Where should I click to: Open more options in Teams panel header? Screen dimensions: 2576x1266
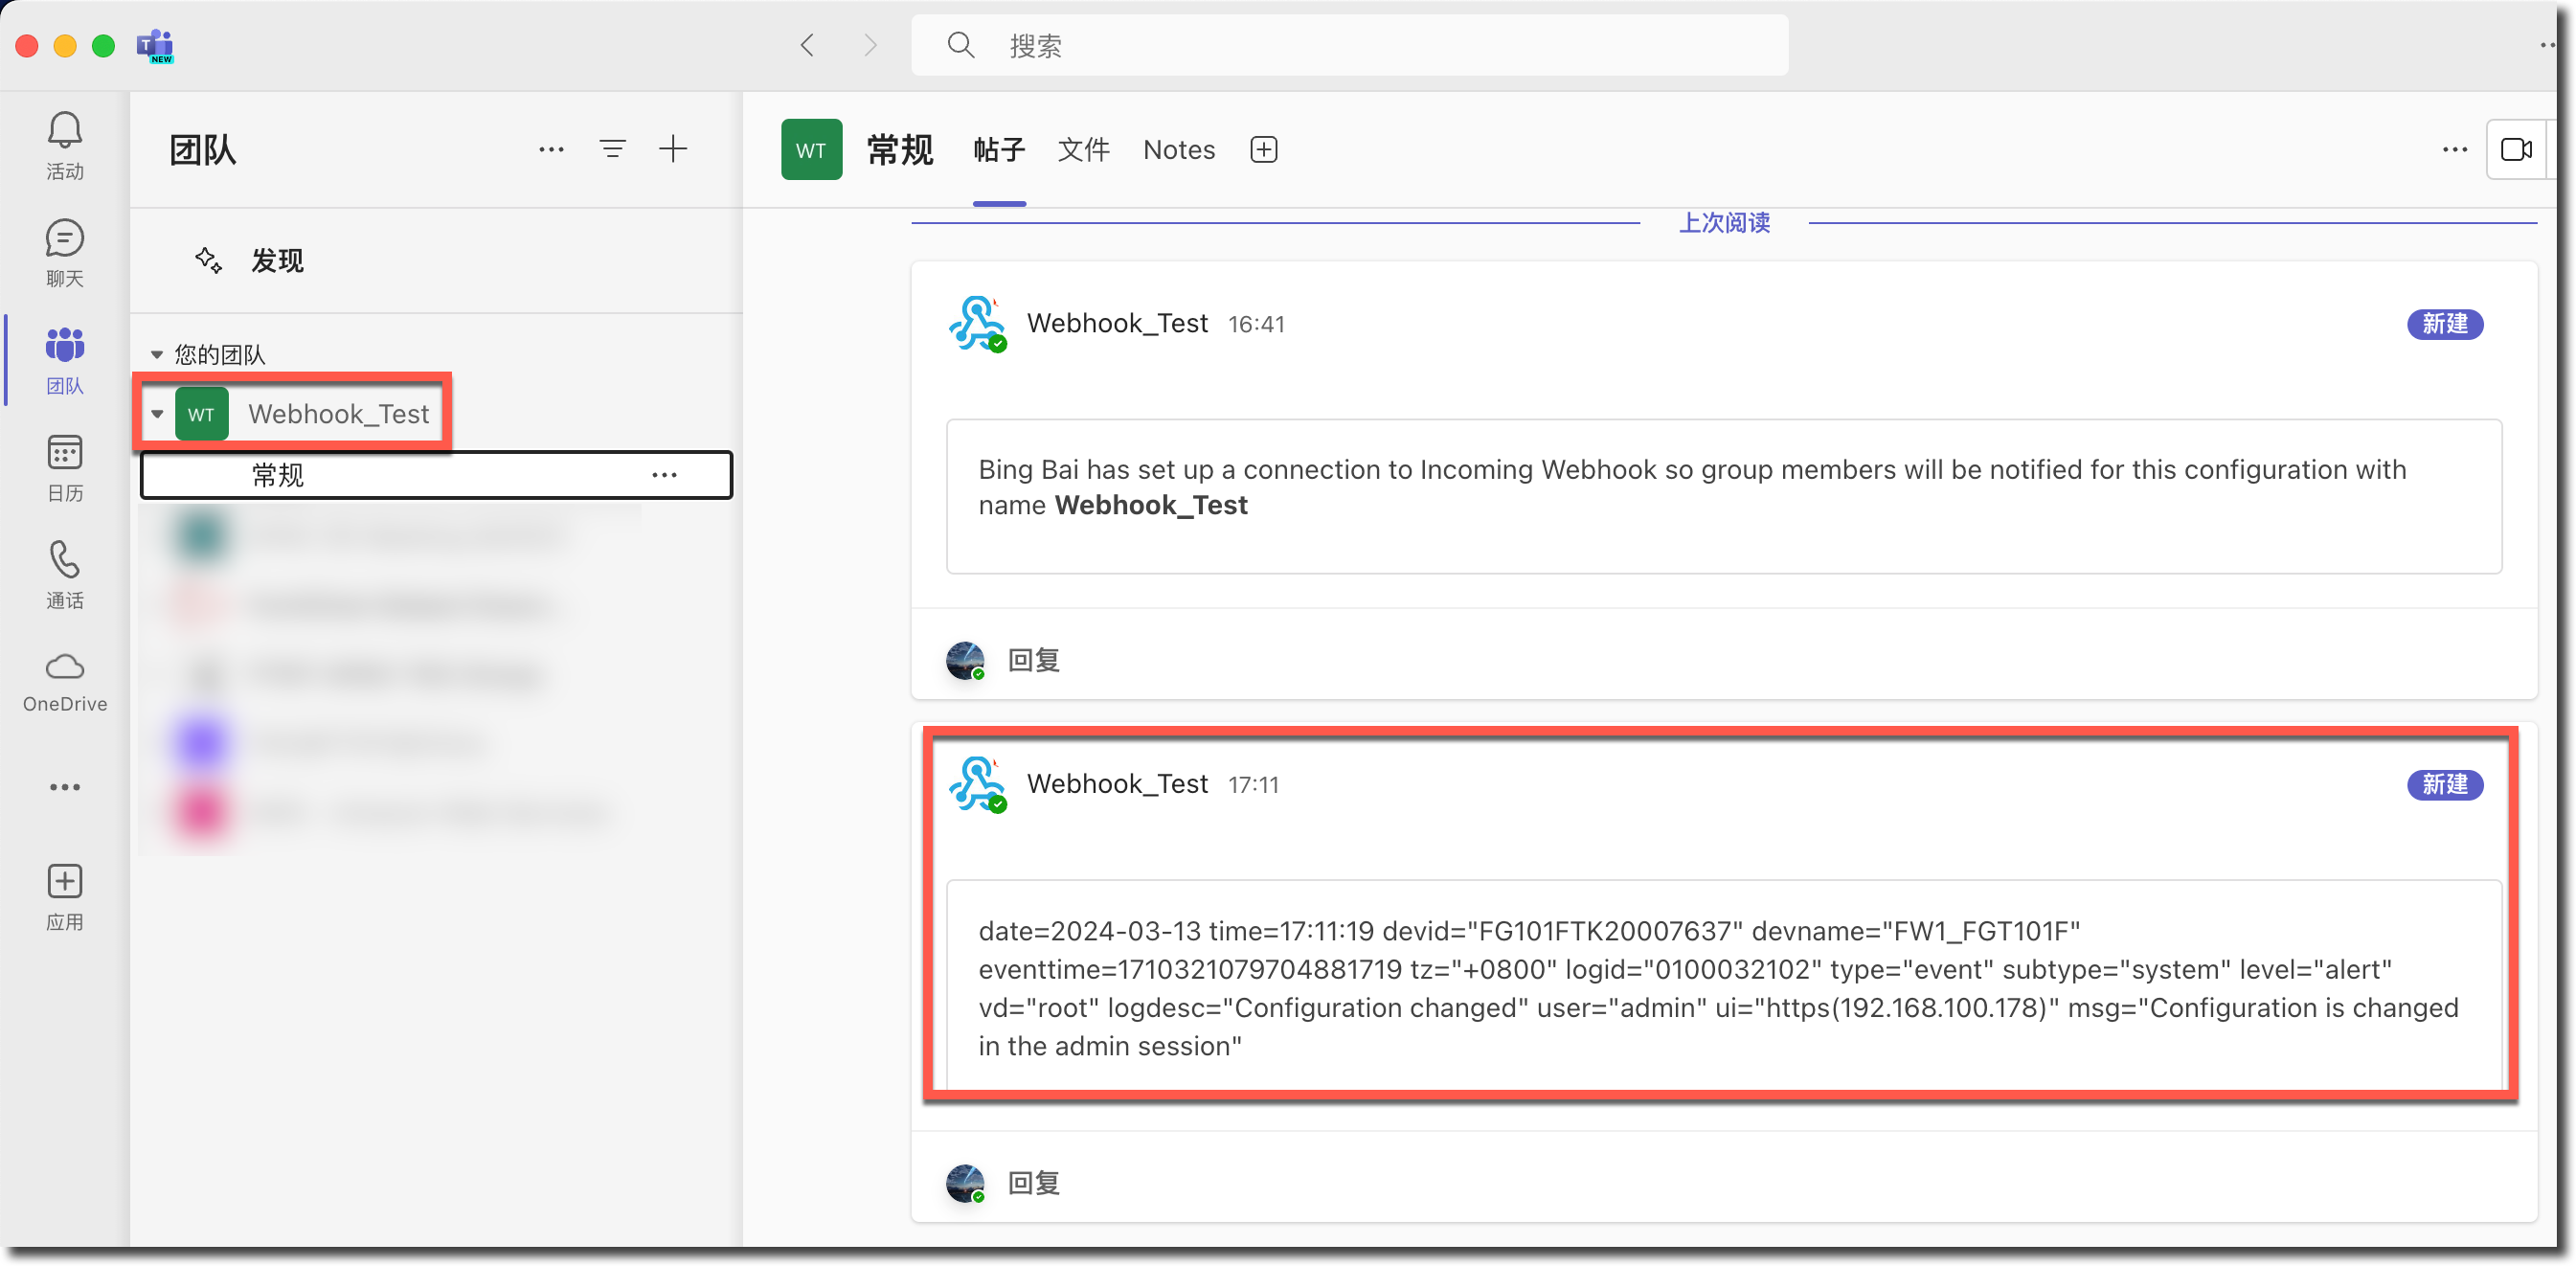[x=551, y=149]
